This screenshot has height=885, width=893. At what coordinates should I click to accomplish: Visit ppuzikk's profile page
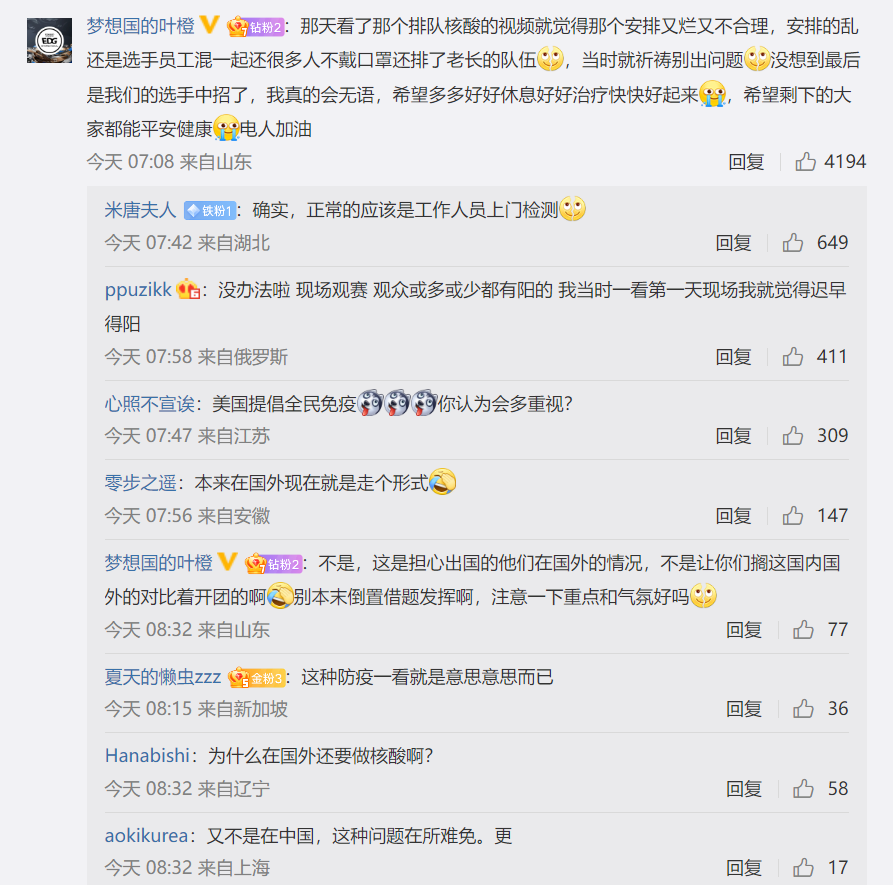pos(138,290)
